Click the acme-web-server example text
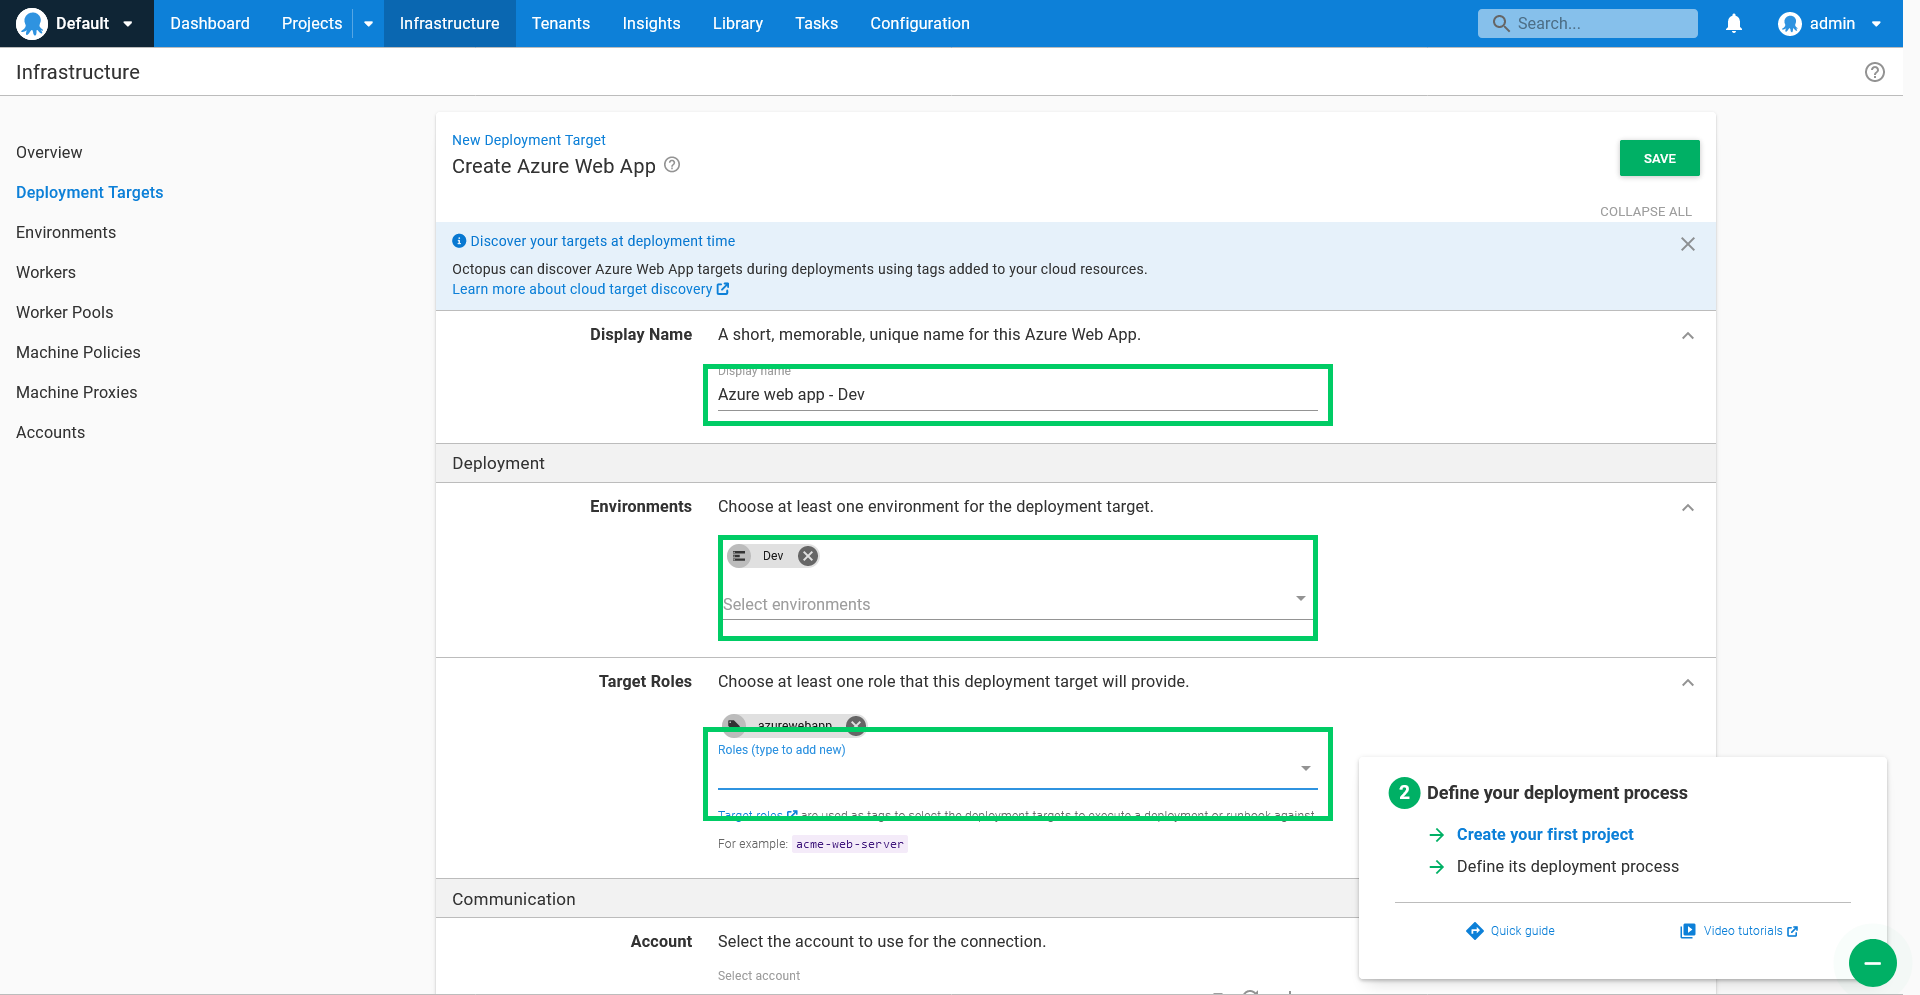 coord(850,844)
